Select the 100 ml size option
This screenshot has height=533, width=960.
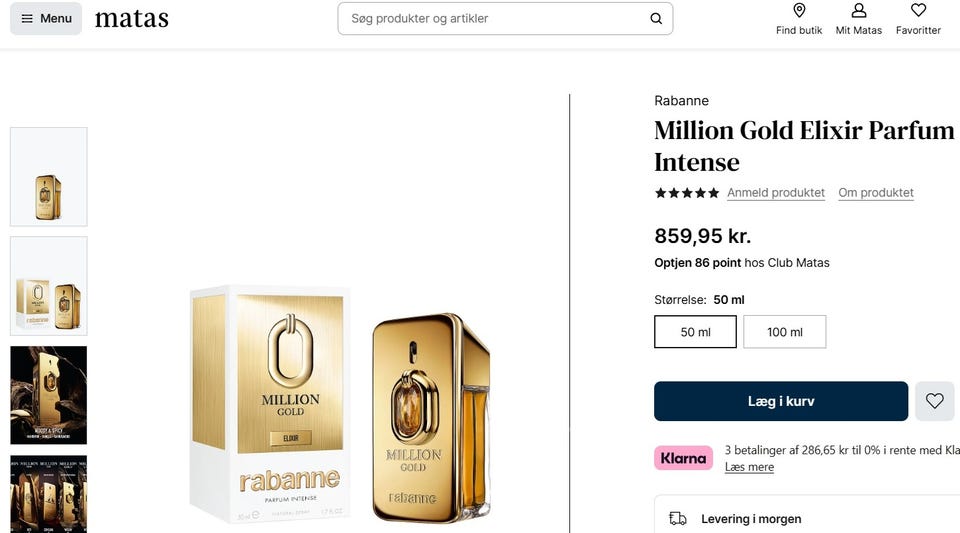784,332
